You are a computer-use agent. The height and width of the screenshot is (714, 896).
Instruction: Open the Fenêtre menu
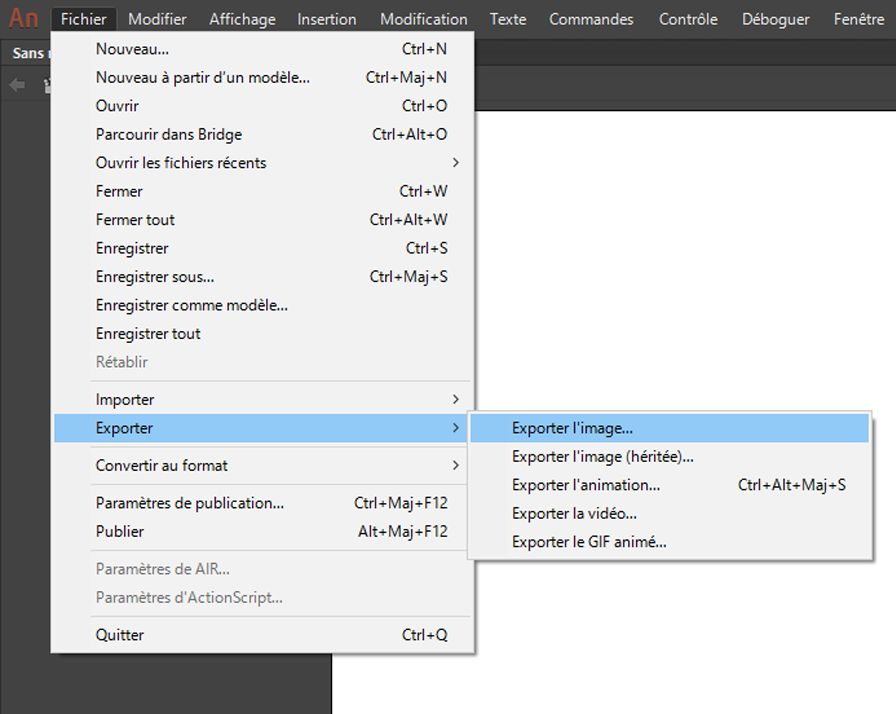point(858,18)
